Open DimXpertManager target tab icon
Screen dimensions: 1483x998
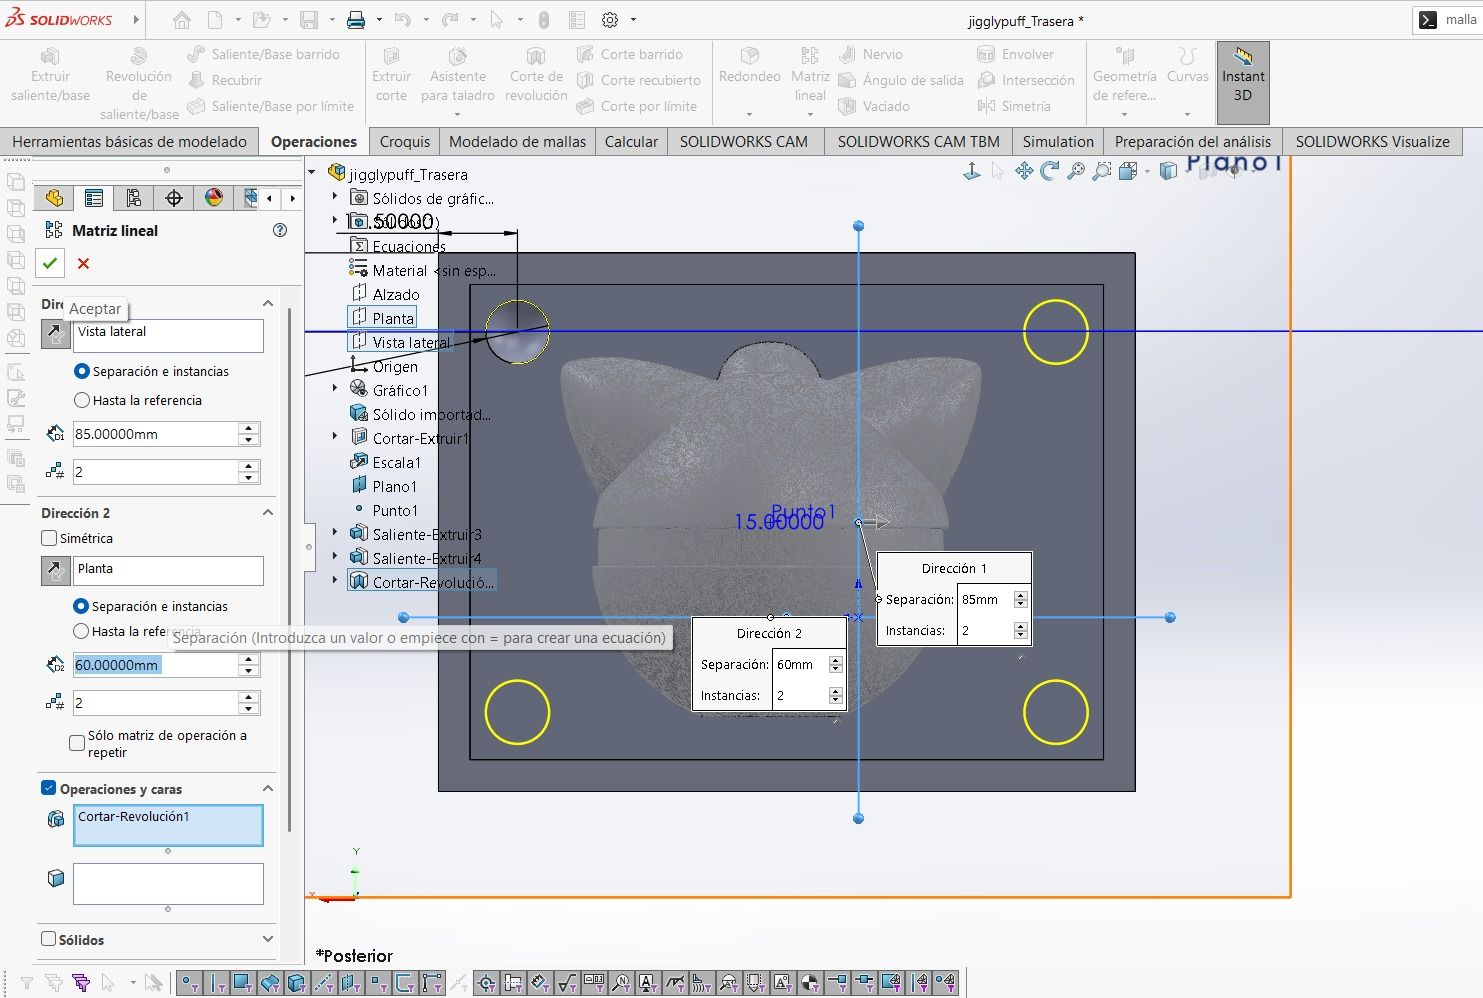tap(174, 198)
